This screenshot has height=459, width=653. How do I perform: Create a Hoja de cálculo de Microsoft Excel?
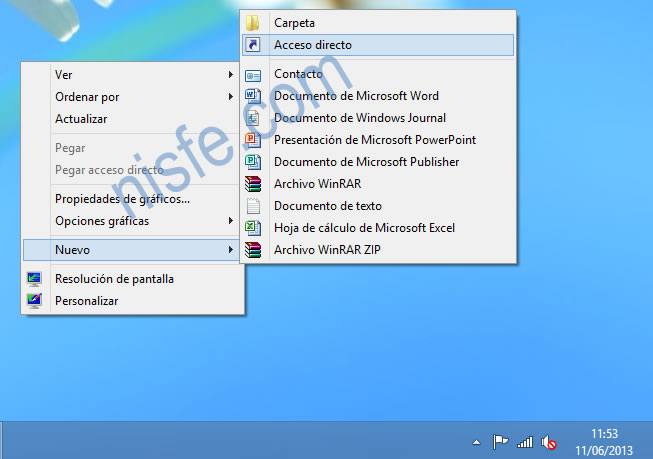(x=378, y=228)
